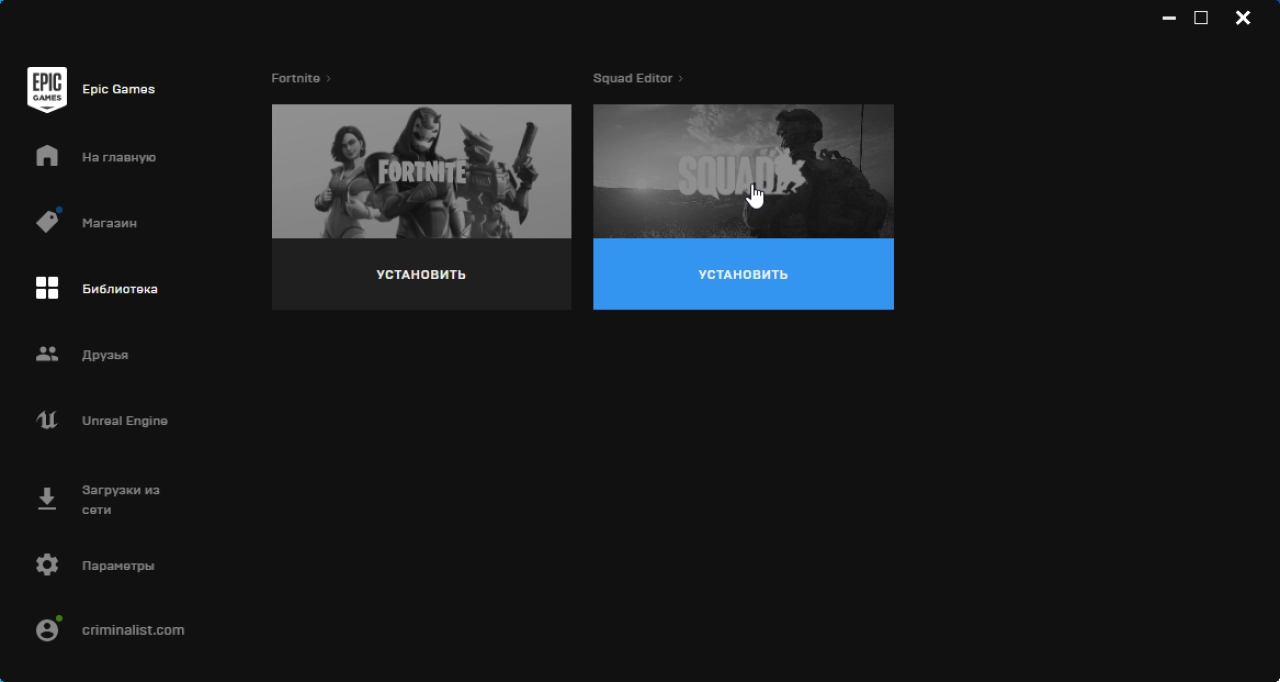
Task: Open the Fortnite title link
Action: click(296, 78)
